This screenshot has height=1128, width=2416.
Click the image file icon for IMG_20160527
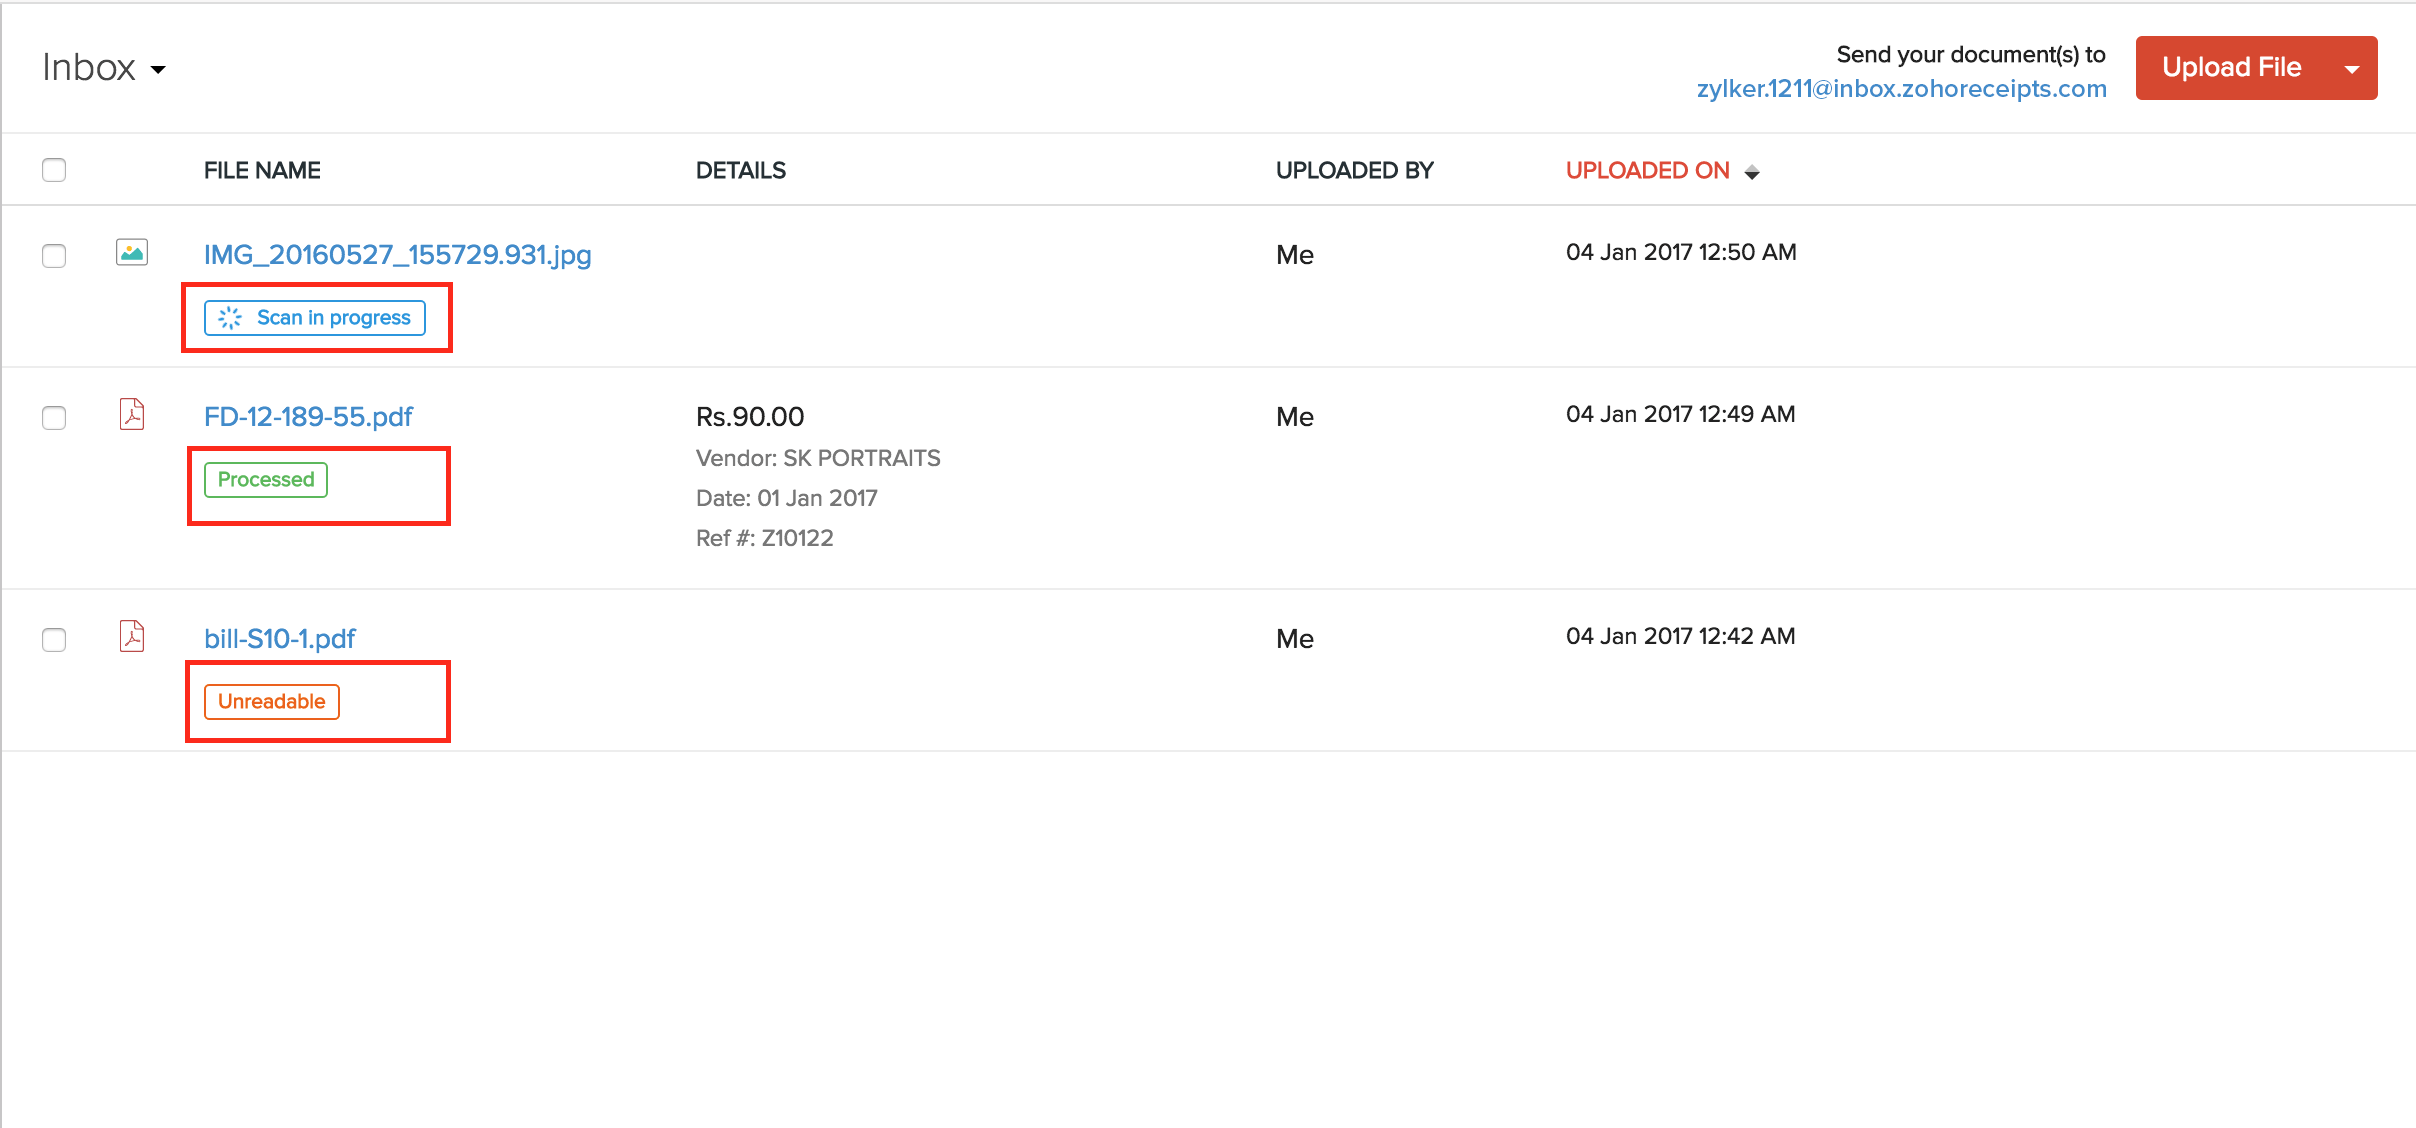[132, 252]
